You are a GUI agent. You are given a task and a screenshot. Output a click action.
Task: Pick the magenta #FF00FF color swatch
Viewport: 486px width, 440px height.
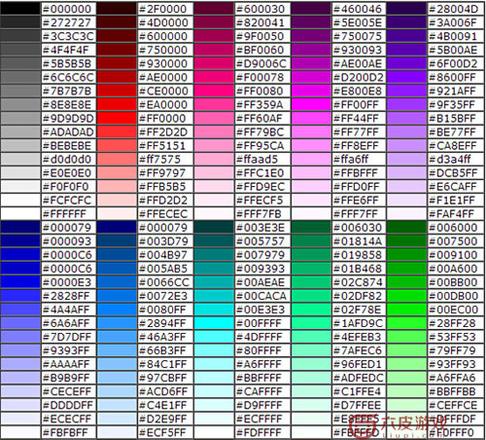pos(311,105)
